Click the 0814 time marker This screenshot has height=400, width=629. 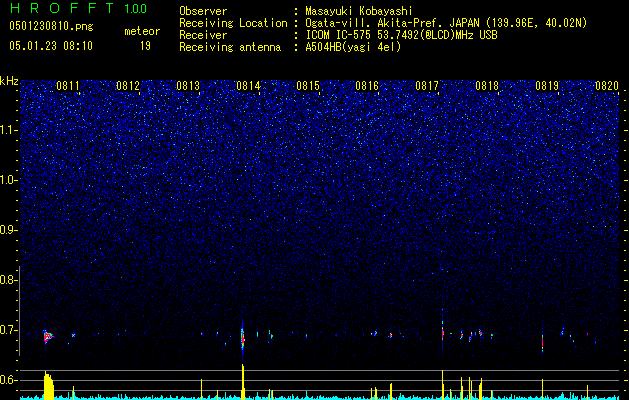[x=248, y=86]
